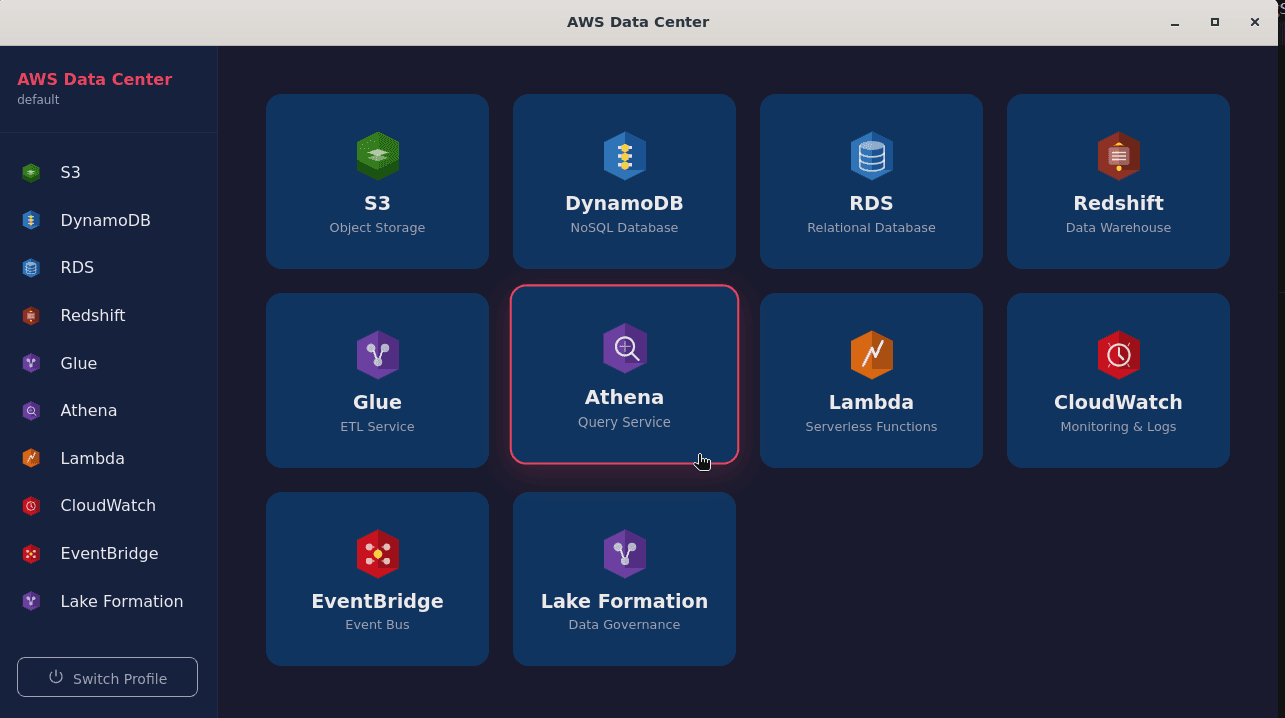Click the 'Serverless Functions' subtitle
Viewport: 1285px width, 718px height.
point(872,427)
